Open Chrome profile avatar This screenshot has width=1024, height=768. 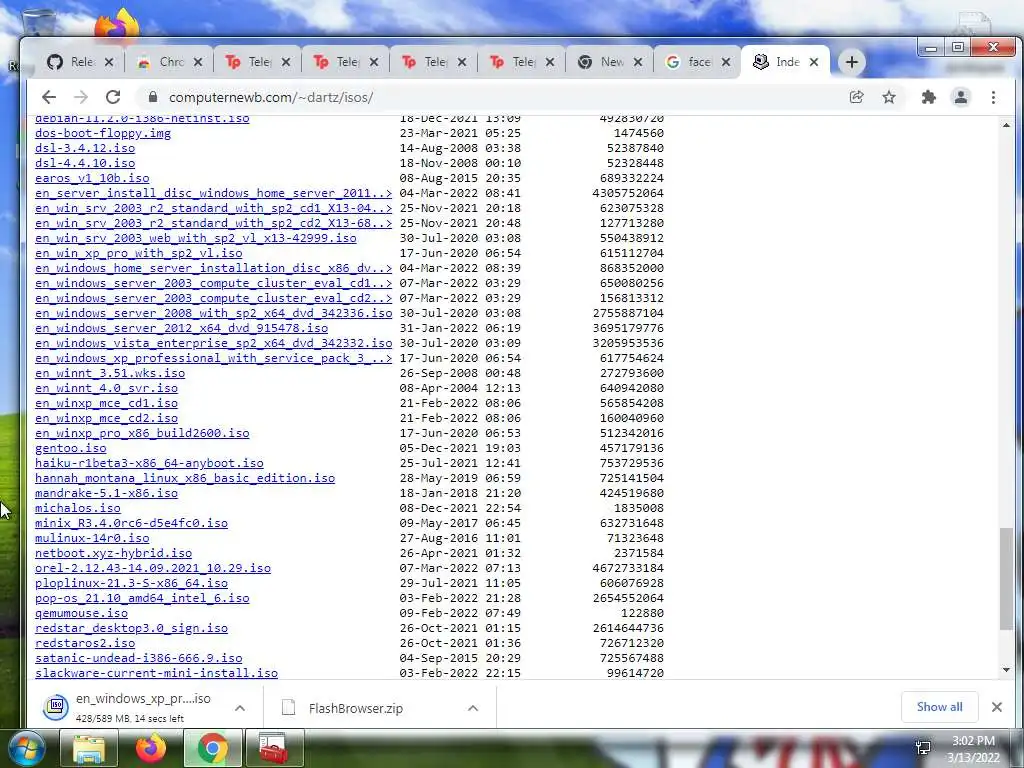(961, 97)
